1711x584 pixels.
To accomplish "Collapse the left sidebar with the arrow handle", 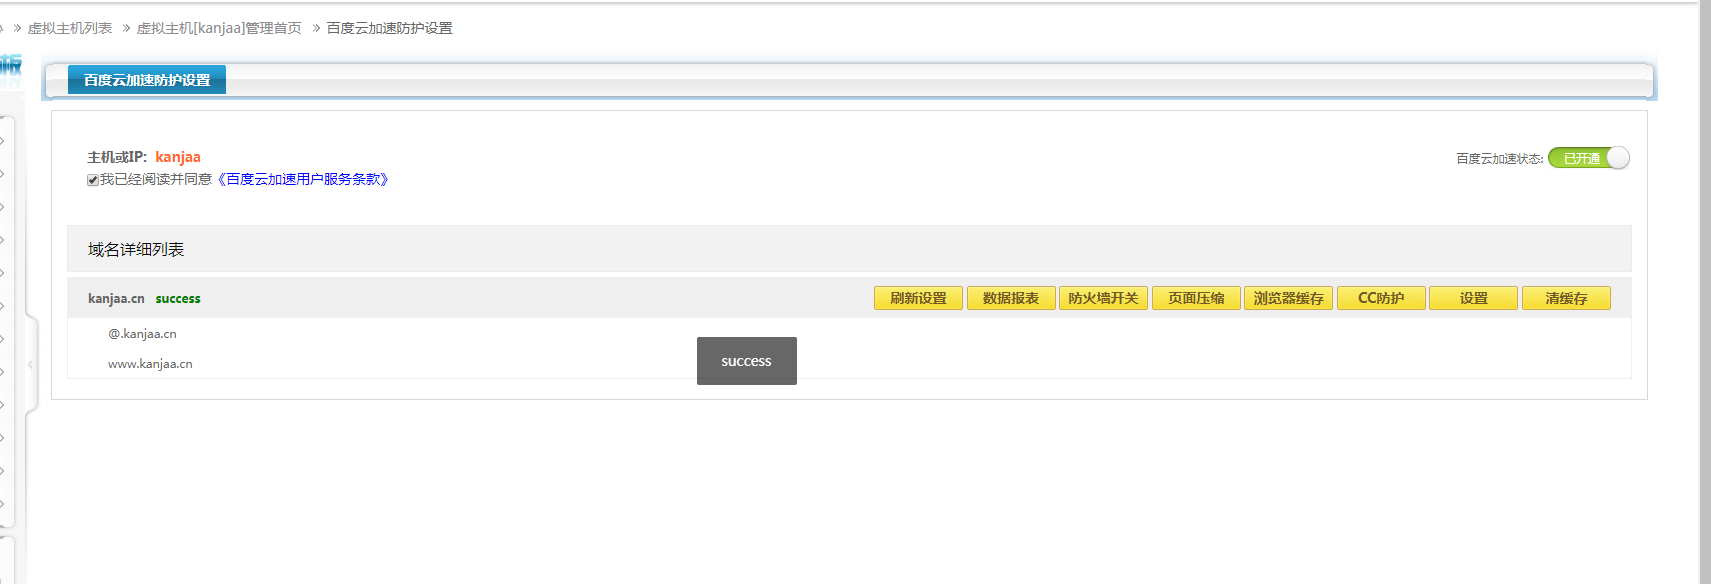I will click(x=30, y=365).
